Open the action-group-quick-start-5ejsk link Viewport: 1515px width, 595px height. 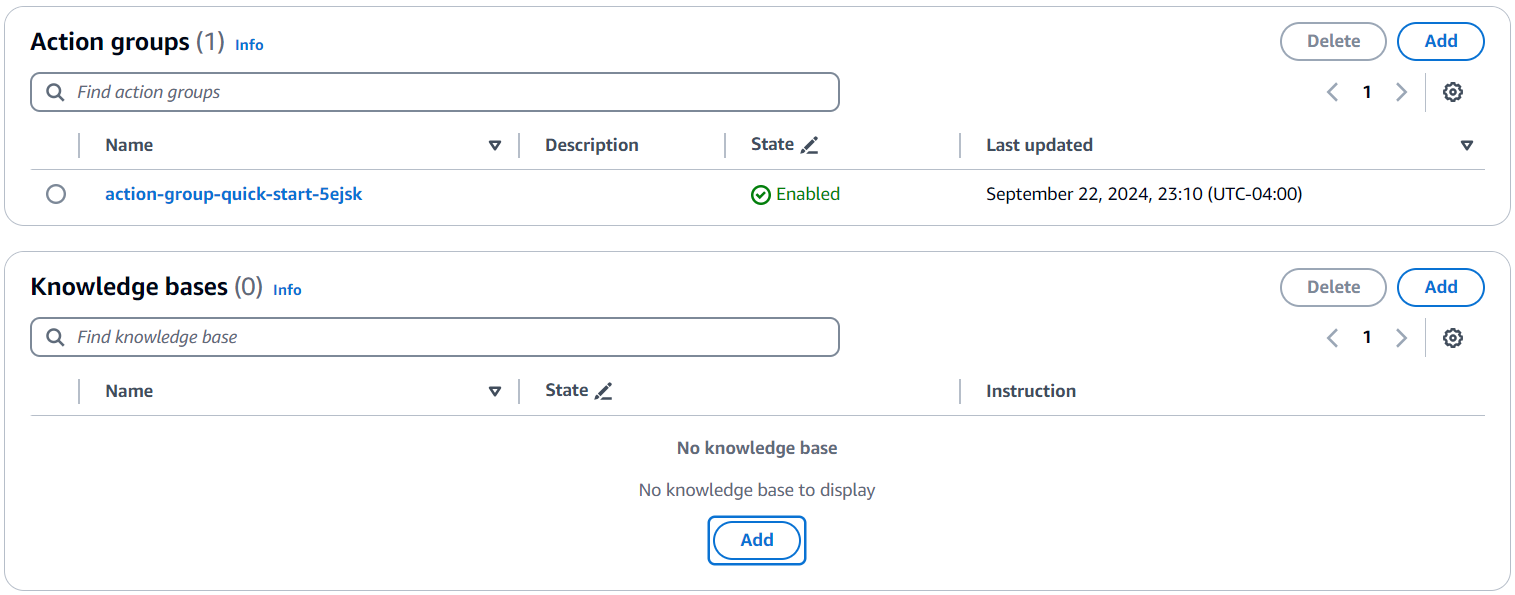click(x=233, y=194)
